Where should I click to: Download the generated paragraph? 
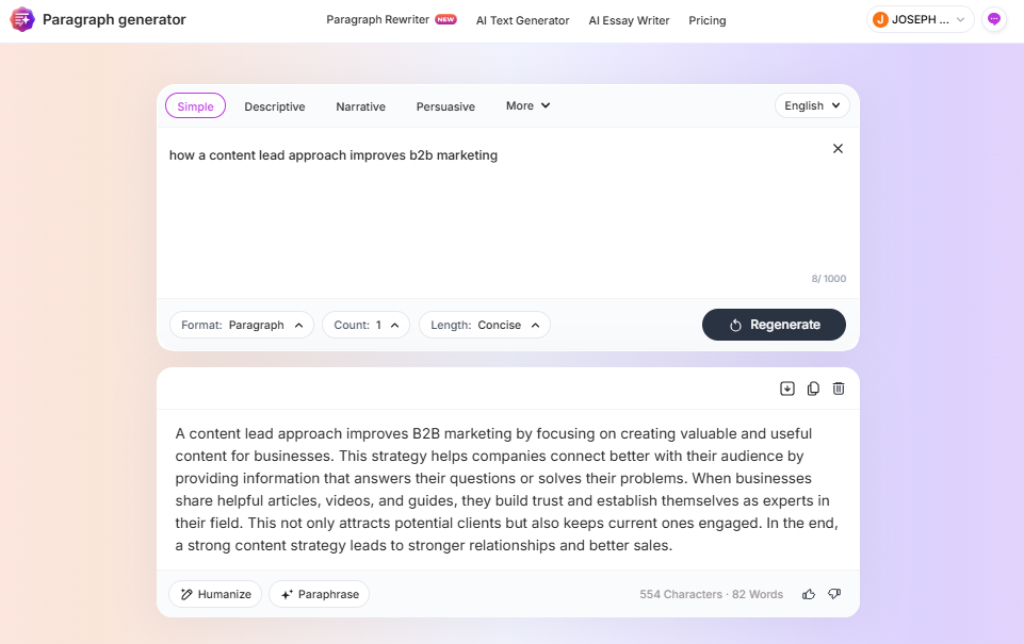tap(787, 389)
